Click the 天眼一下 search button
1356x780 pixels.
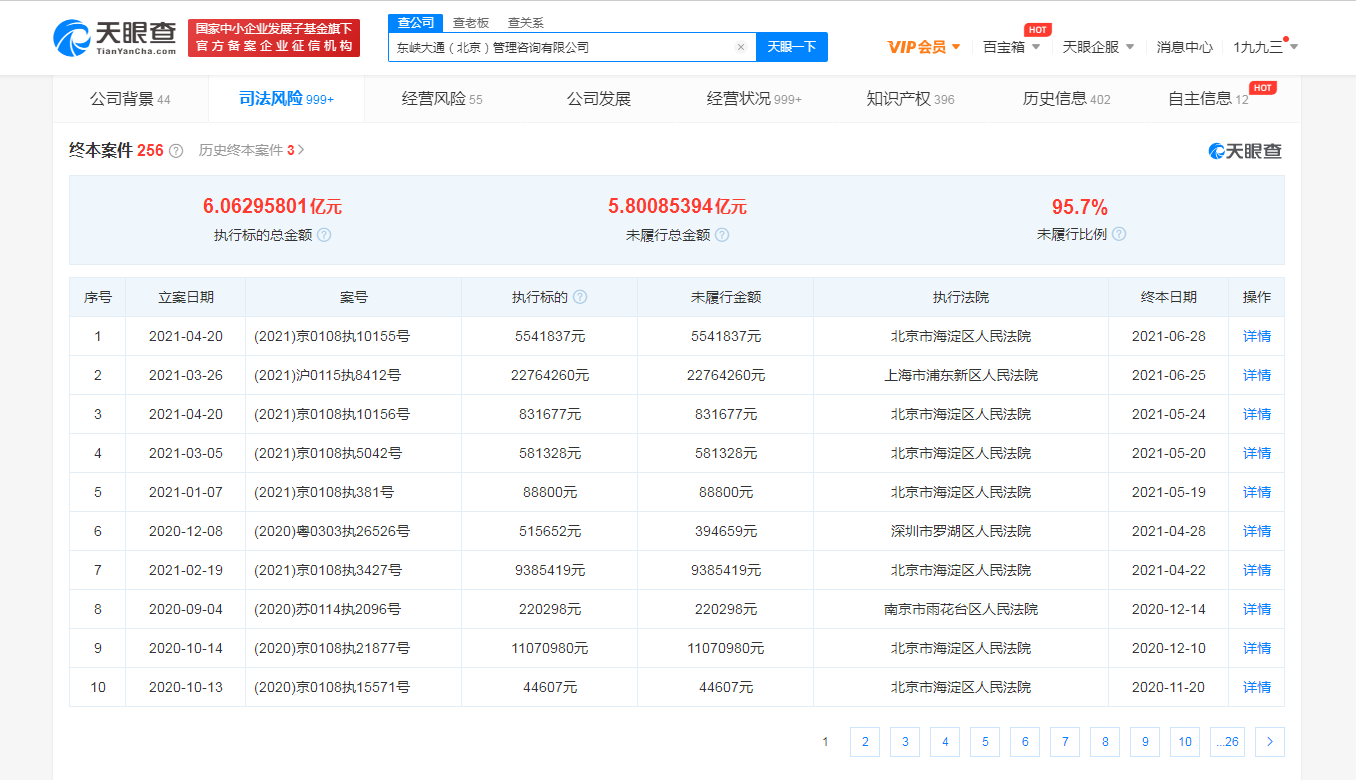(791, 47)
